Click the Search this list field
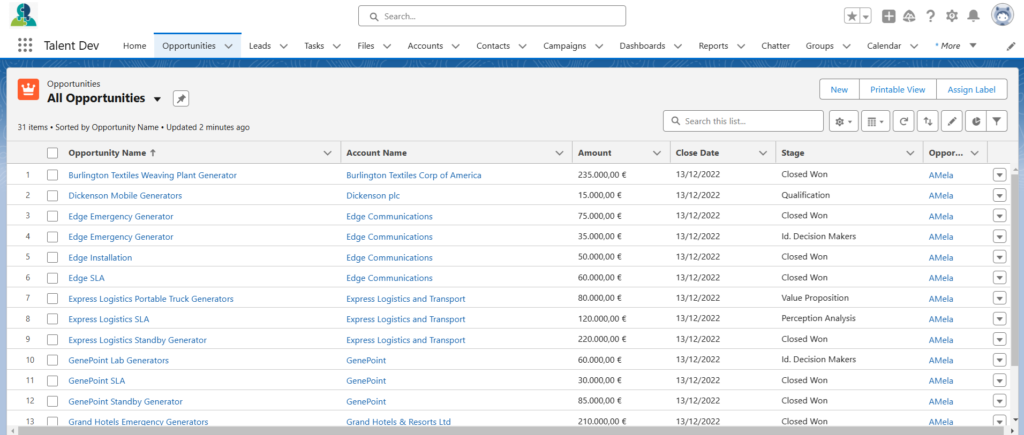The height and width of the screenshot is (435, 1024). point(743,121)
